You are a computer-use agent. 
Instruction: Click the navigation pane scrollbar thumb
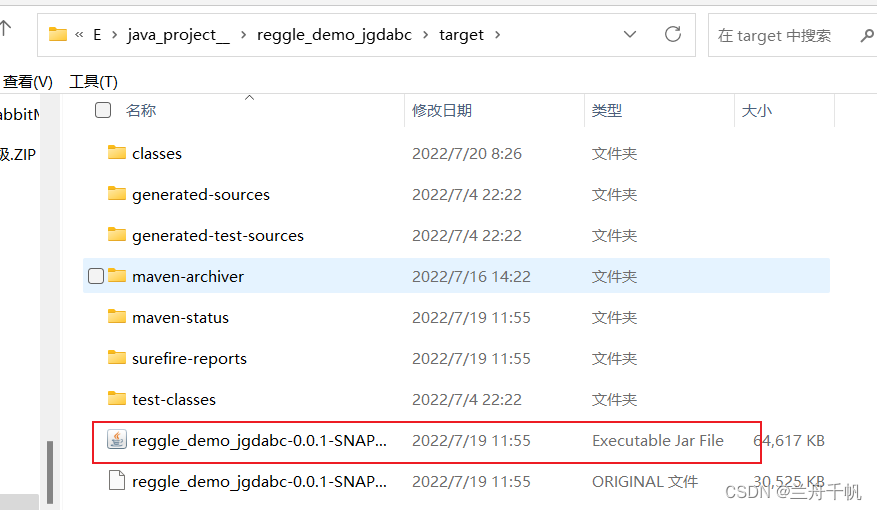[50, 473]
